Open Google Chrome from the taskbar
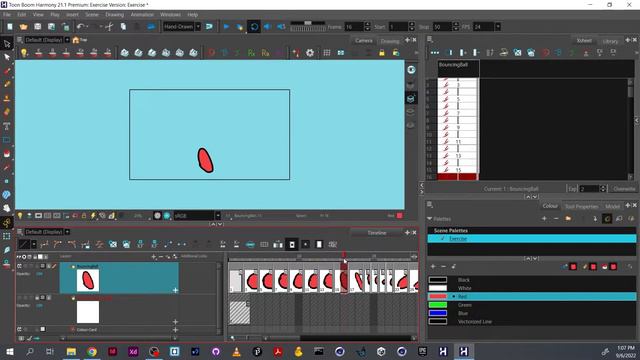 pyautogui.click(x=92, y=351)
